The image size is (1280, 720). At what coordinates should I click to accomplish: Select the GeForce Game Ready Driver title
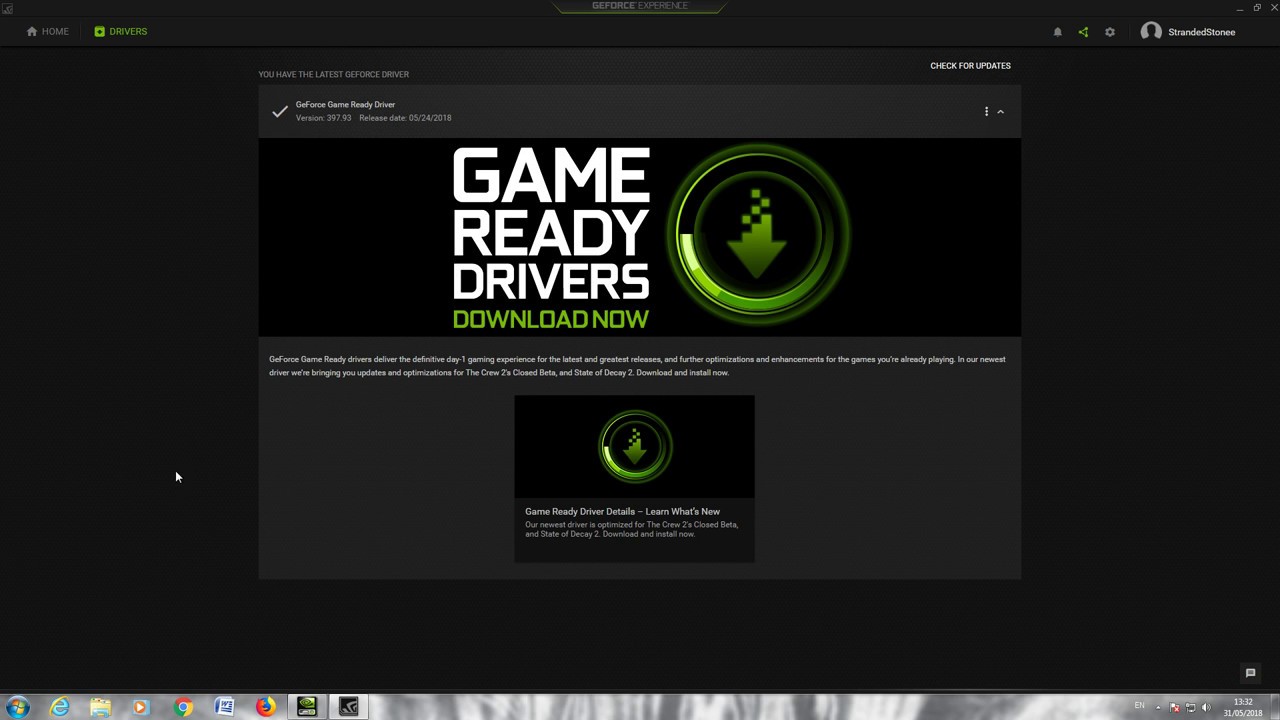[345, 104]
